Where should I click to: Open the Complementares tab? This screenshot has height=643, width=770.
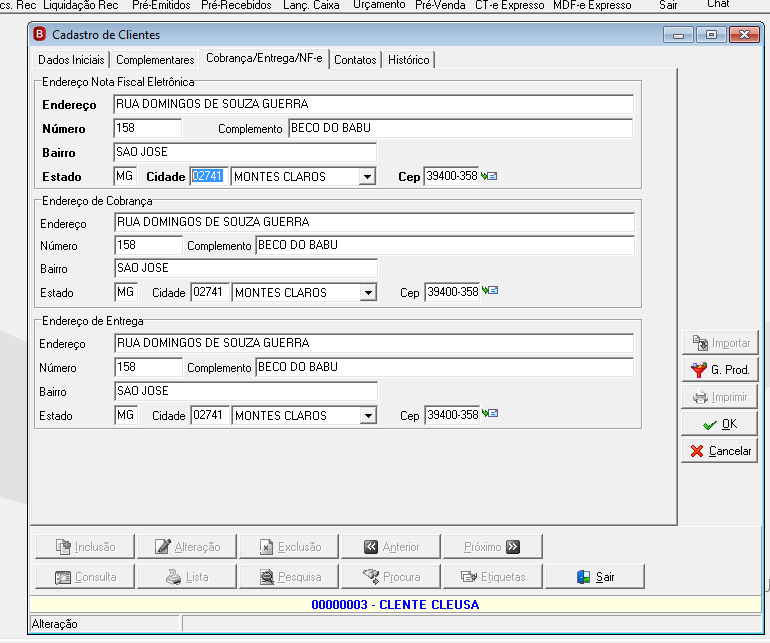click(155, 59)
